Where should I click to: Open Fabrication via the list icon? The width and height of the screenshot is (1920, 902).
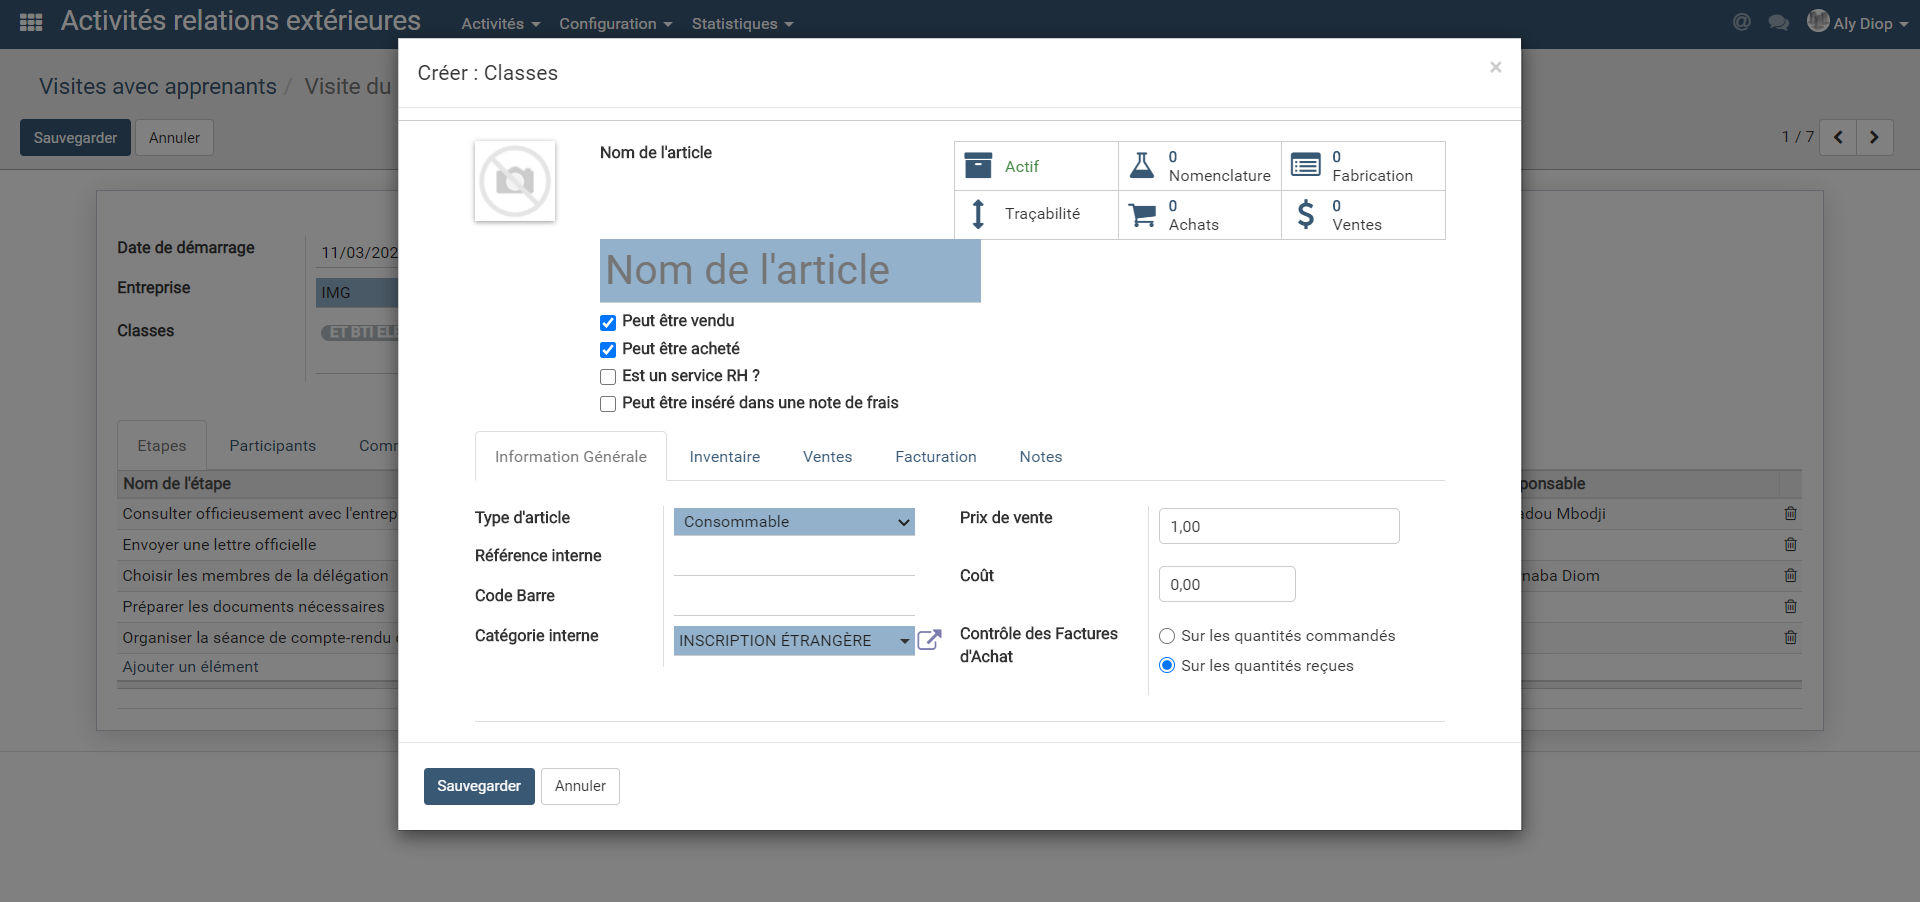pos(1305,166)
